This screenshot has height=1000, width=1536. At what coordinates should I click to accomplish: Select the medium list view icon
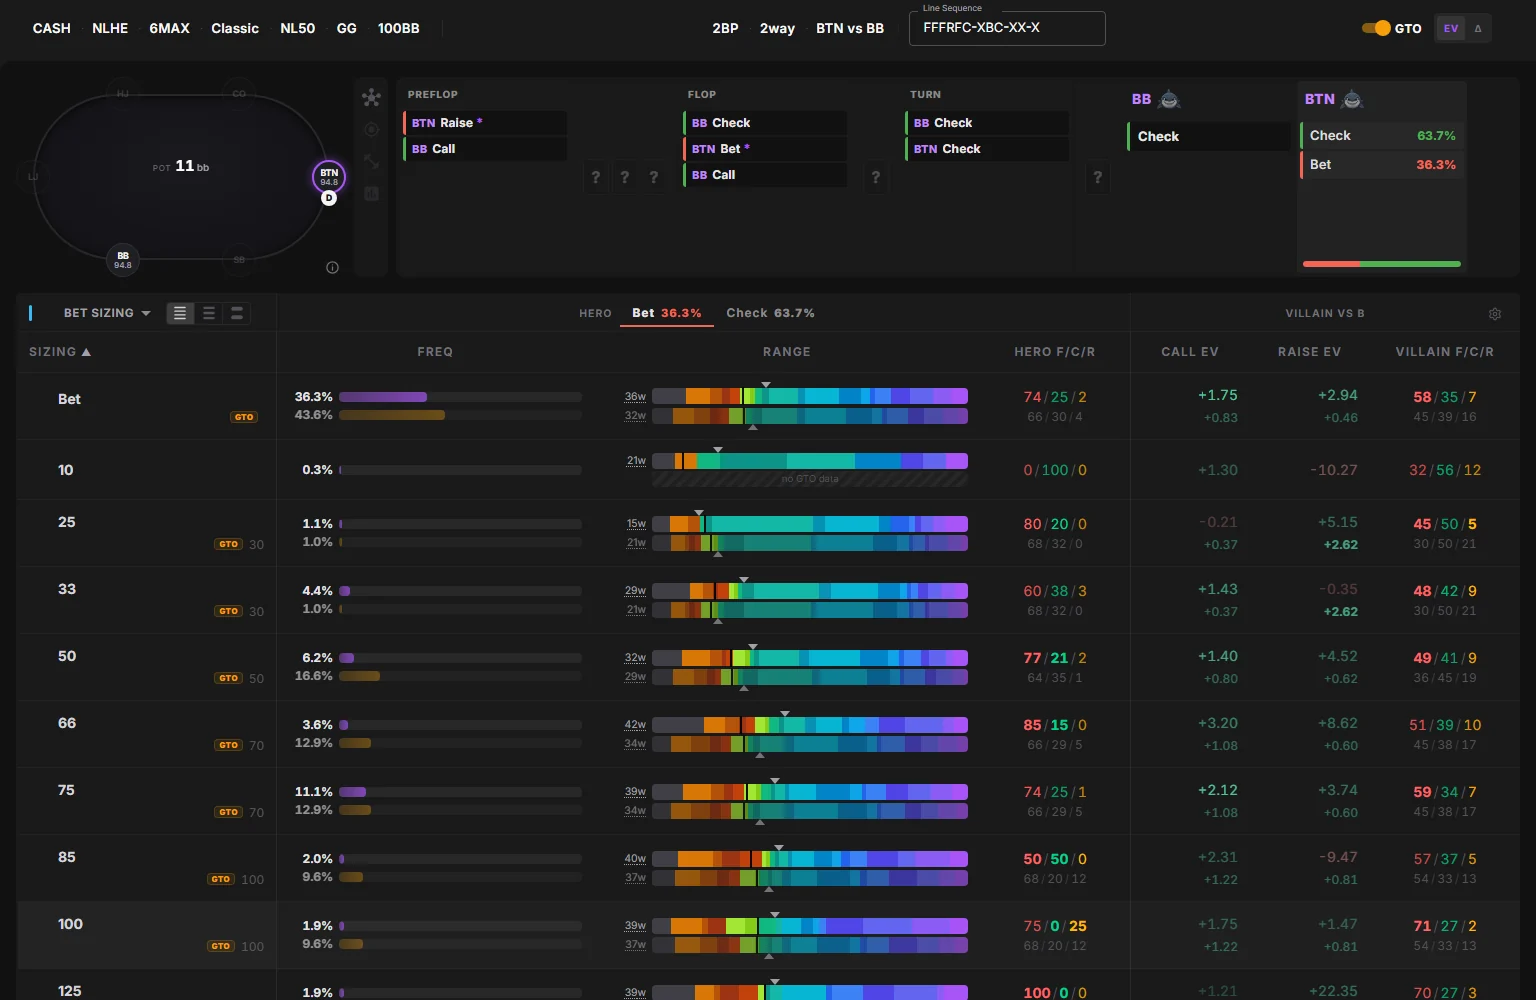(x=208, y=313)
